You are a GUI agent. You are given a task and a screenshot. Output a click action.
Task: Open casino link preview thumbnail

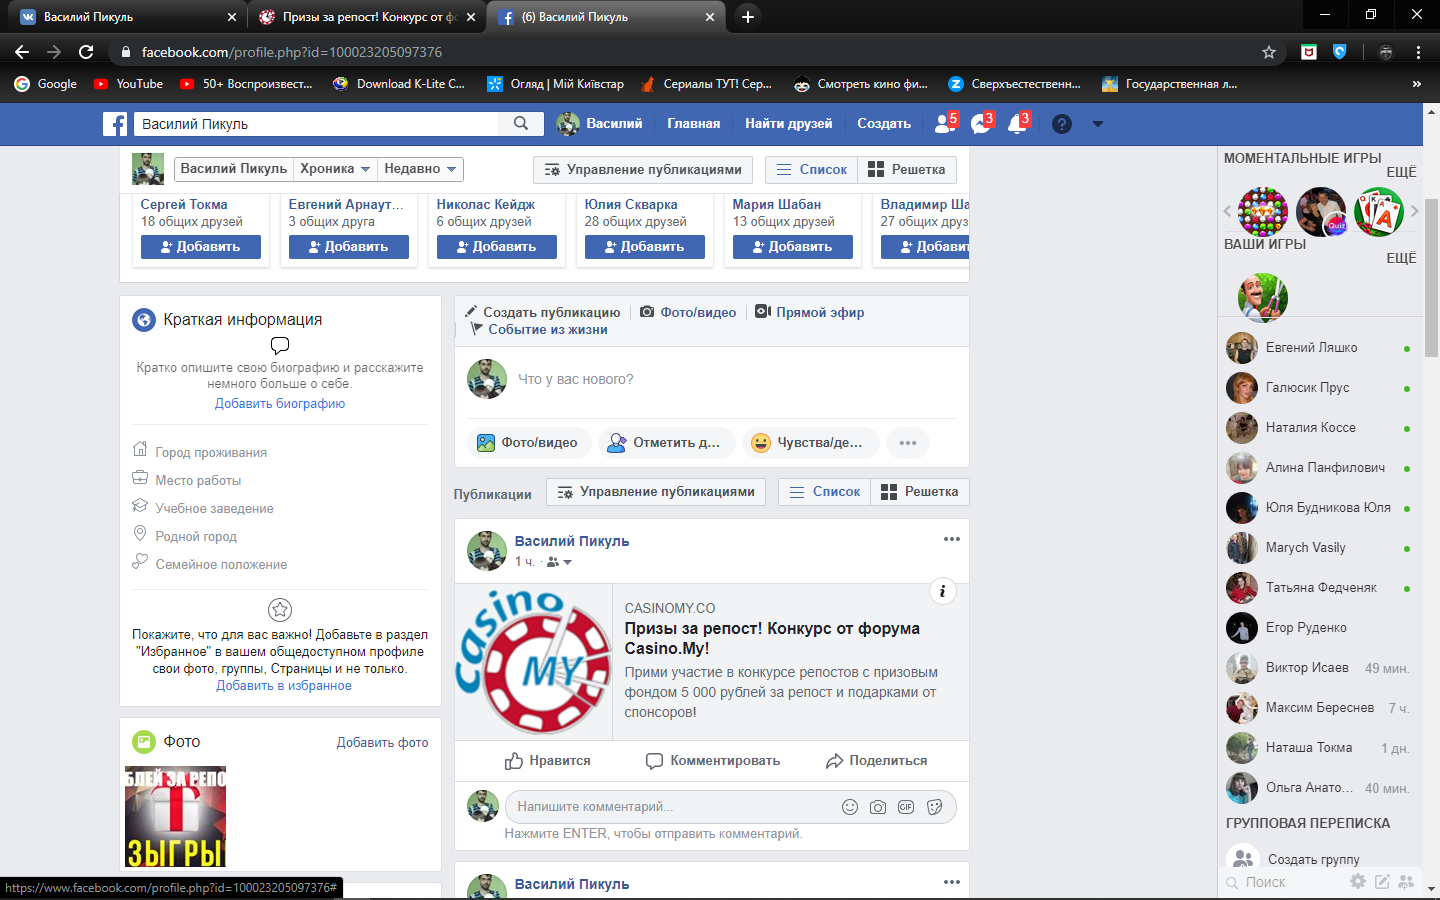tap(534, 662)
